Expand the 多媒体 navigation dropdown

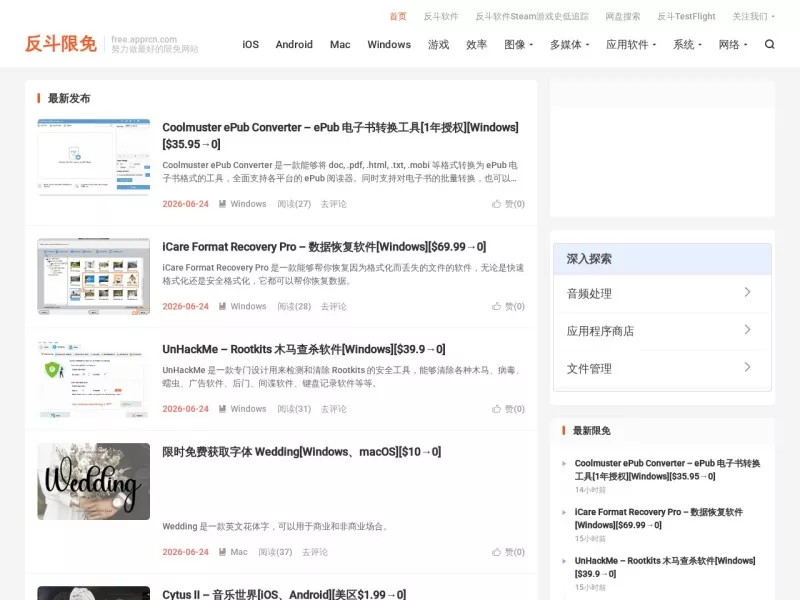click(x=569, y=45)
